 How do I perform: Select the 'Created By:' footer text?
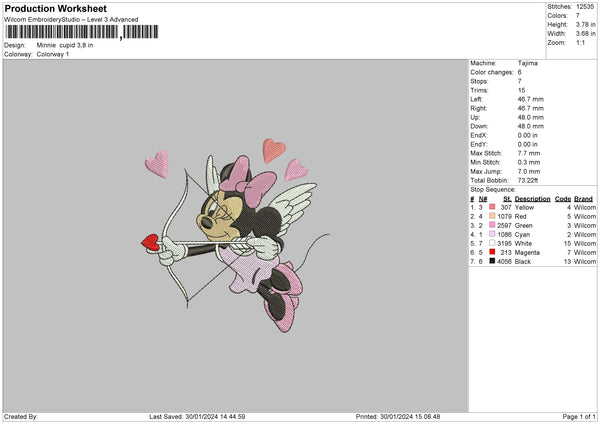pyautogui.click(x=21, y=416)
